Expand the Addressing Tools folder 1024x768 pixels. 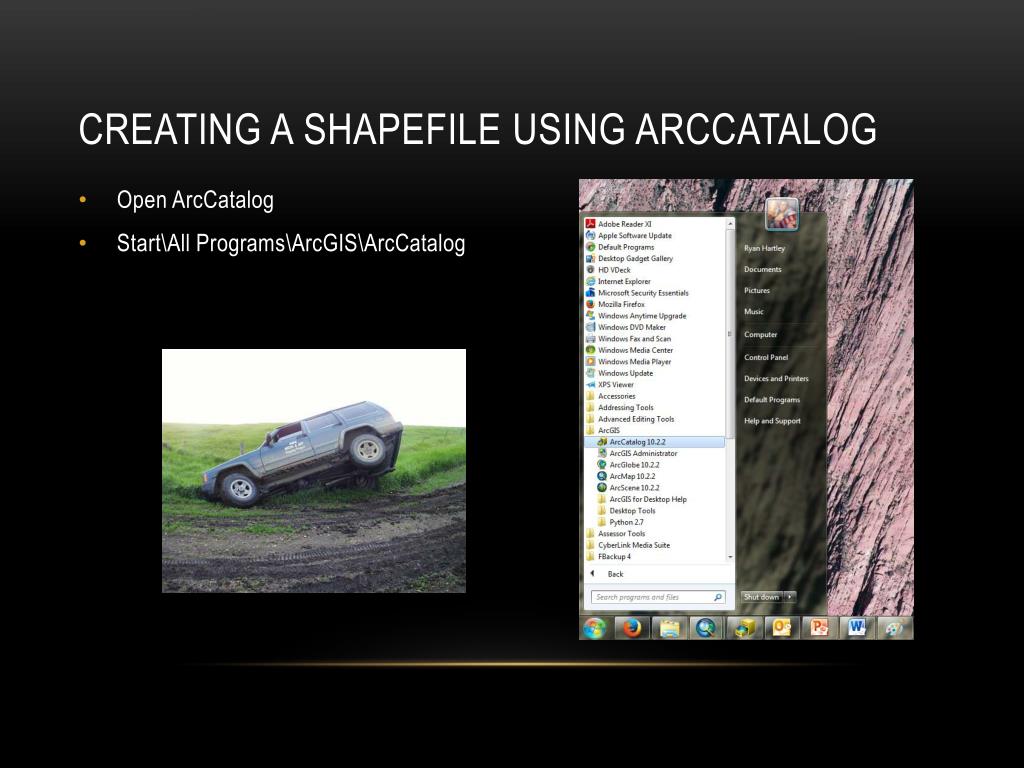pos(620,408)
